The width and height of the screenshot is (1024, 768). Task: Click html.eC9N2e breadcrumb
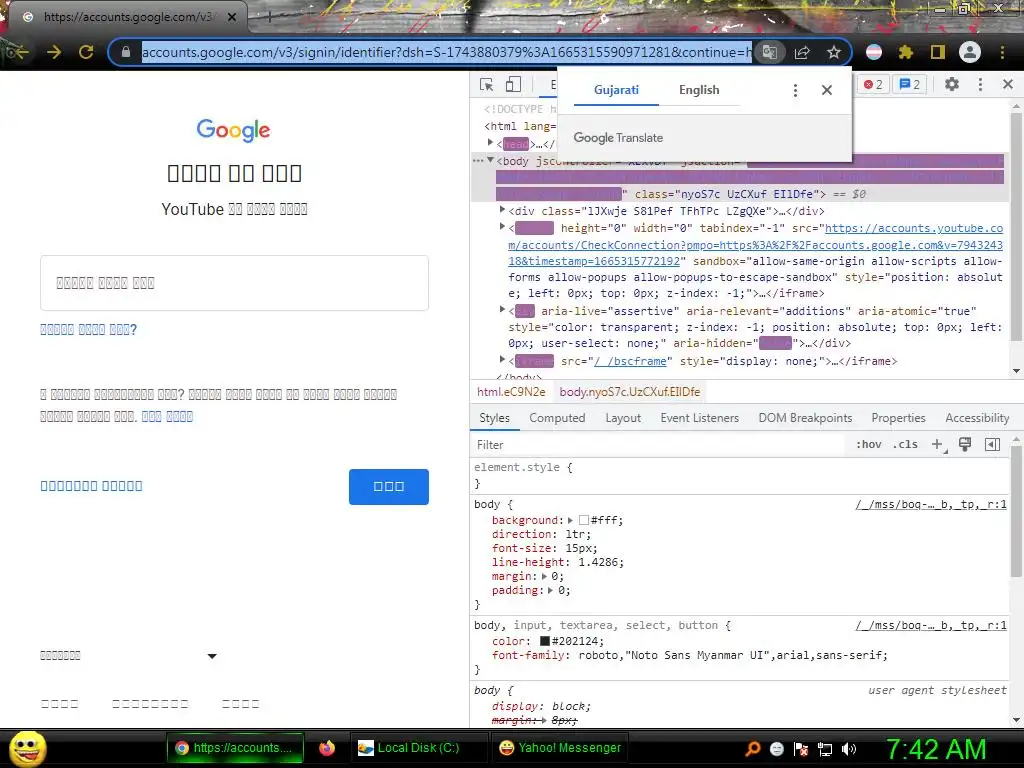pos(511,392)
